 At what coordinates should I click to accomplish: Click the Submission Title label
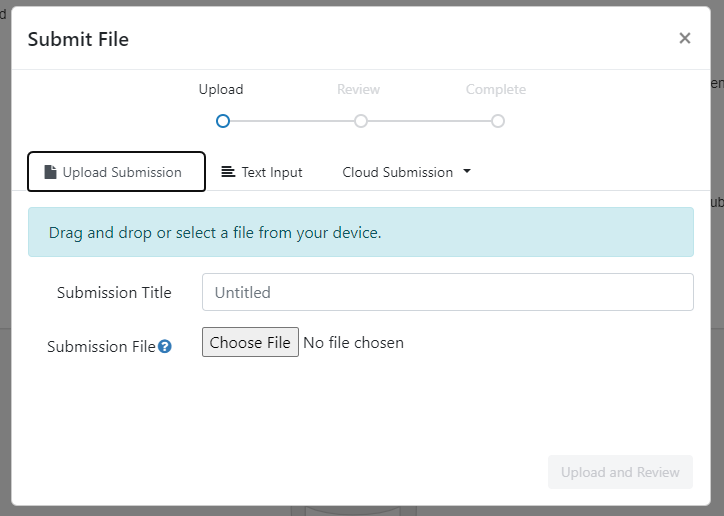coord(114,293)
